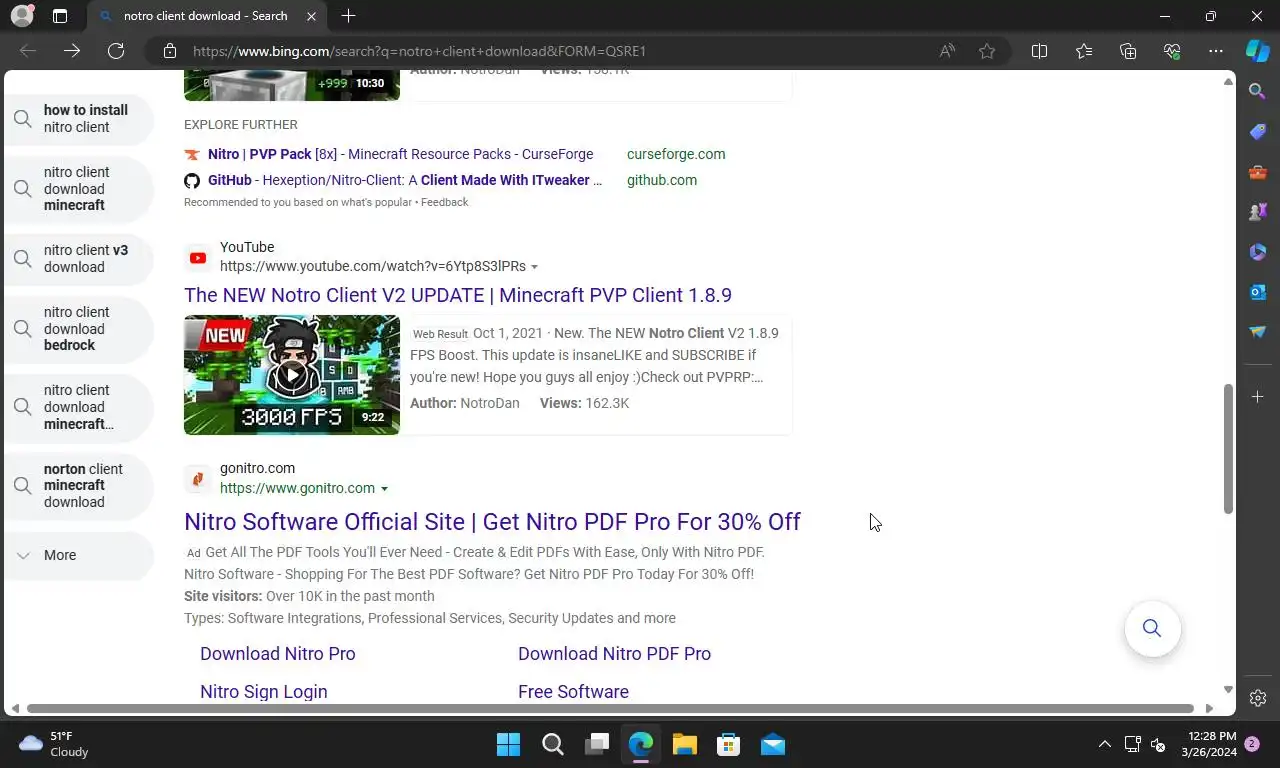
Task: Open the sidebar Drop paper-plane icon
Action: (x=1258, y=332)
